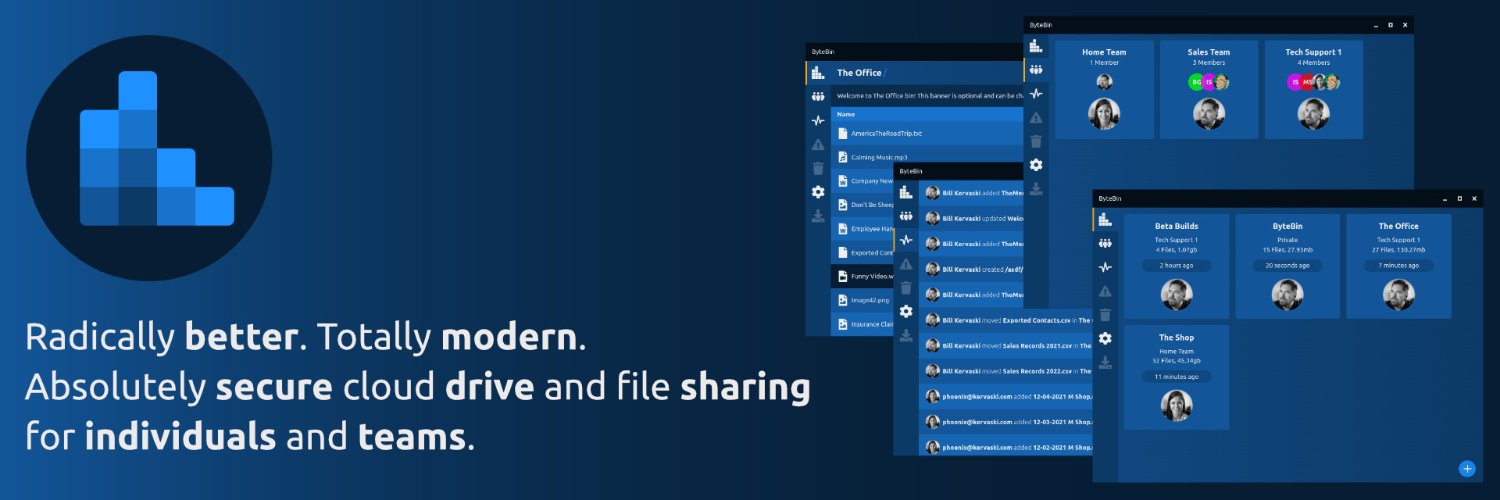Open the Sales Team card
This screenshot has height=500, width=1500.
(x=1209, y=89)
